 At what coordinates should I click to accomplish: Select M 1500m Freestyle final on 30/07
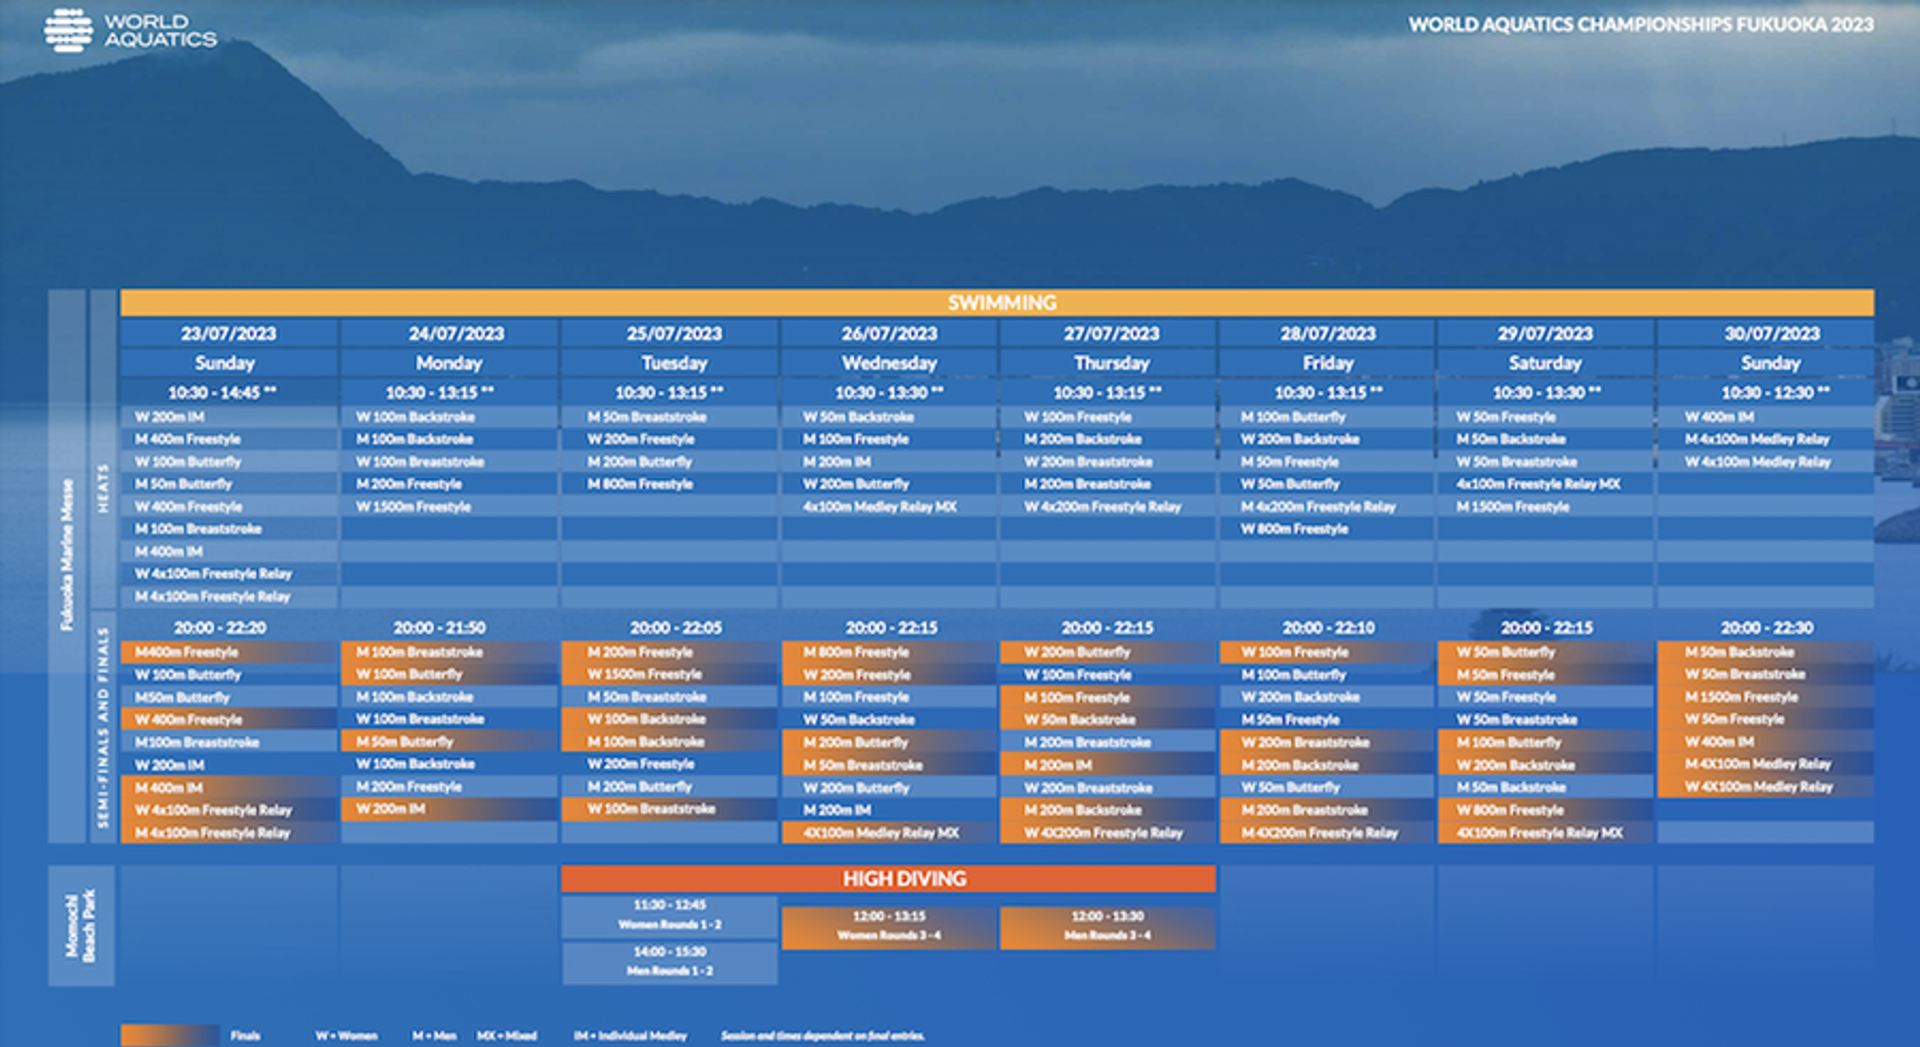tap(1741, 697)
